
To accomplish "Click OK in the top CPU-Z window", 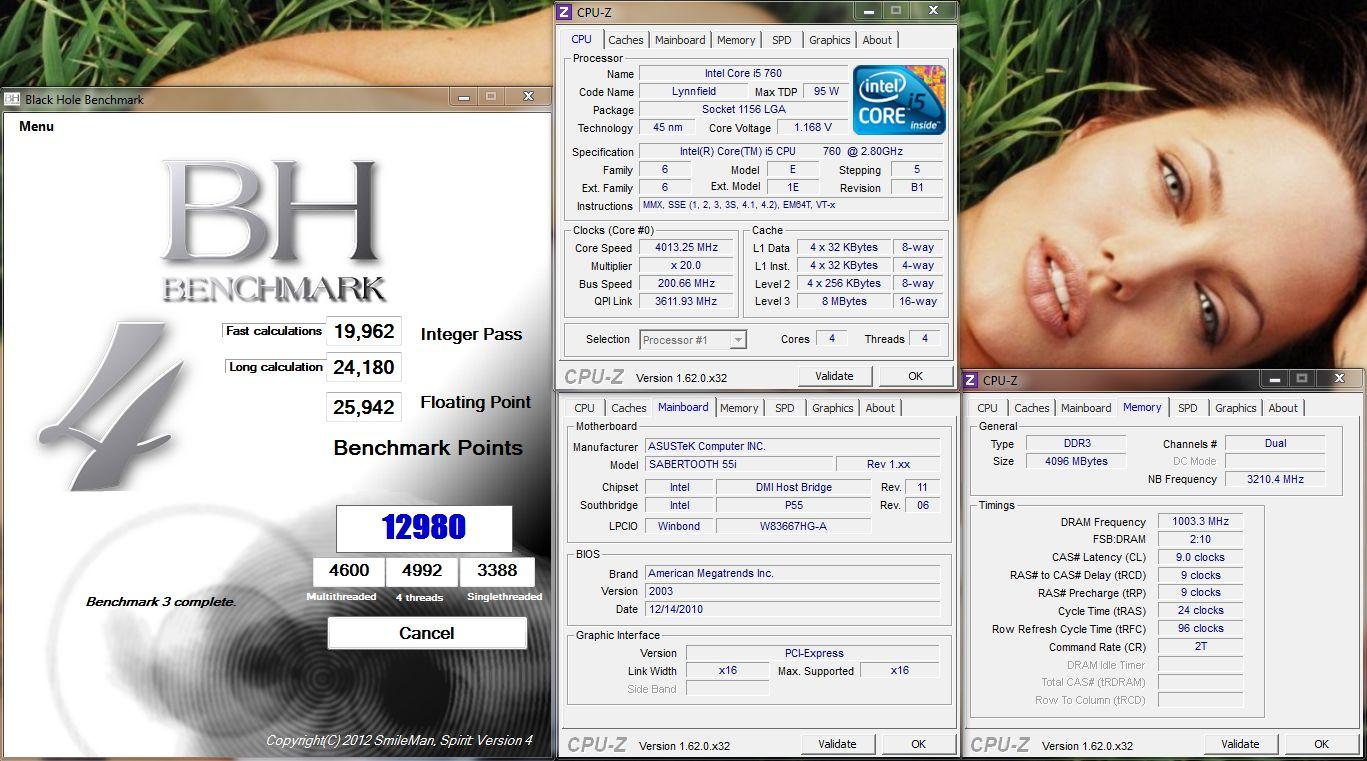I will 915,376.
